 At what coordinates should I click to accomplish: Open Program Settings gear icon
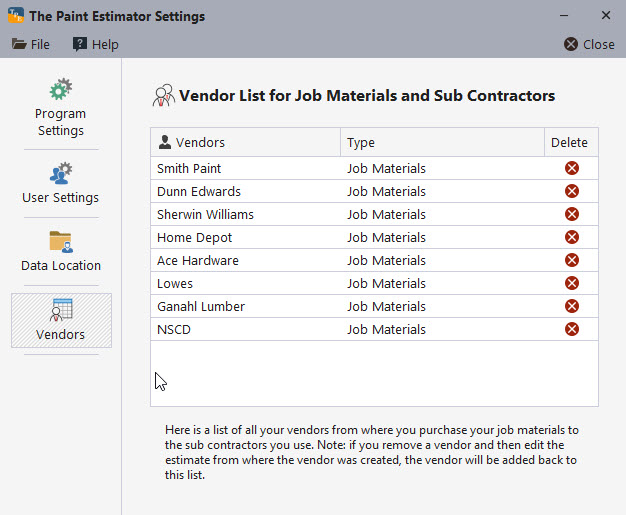tap(61, 89)
